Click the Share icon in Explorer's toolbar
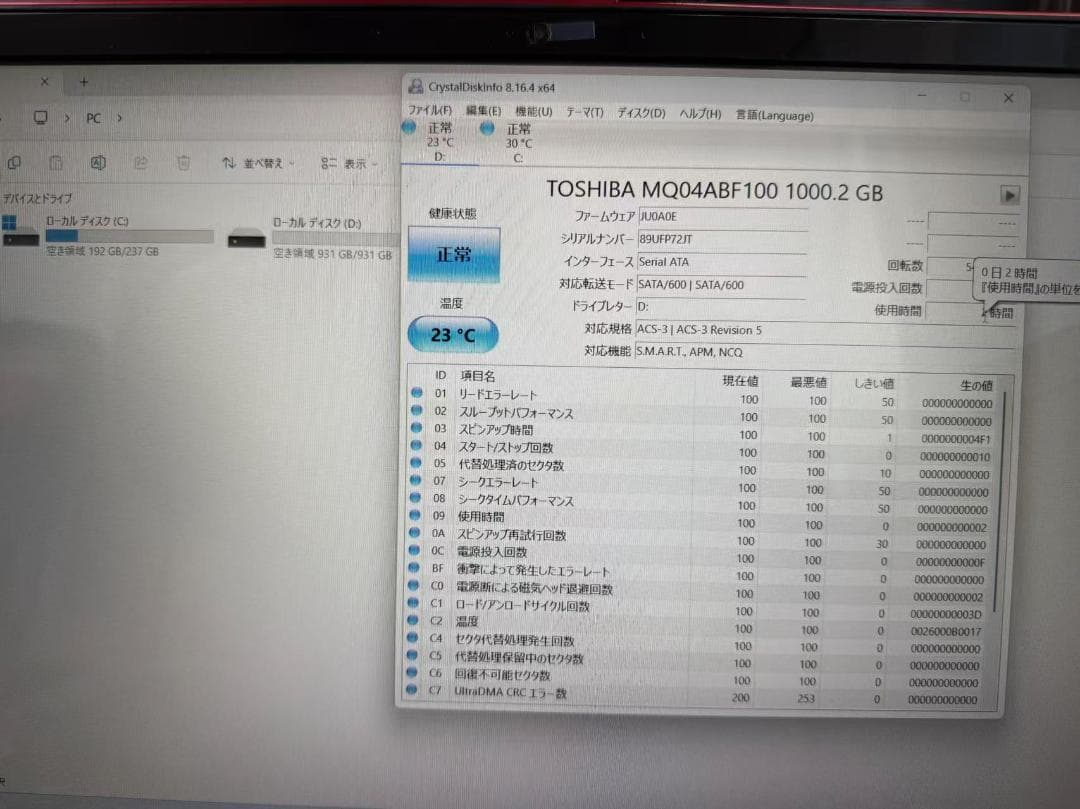 tap(143, 163)
